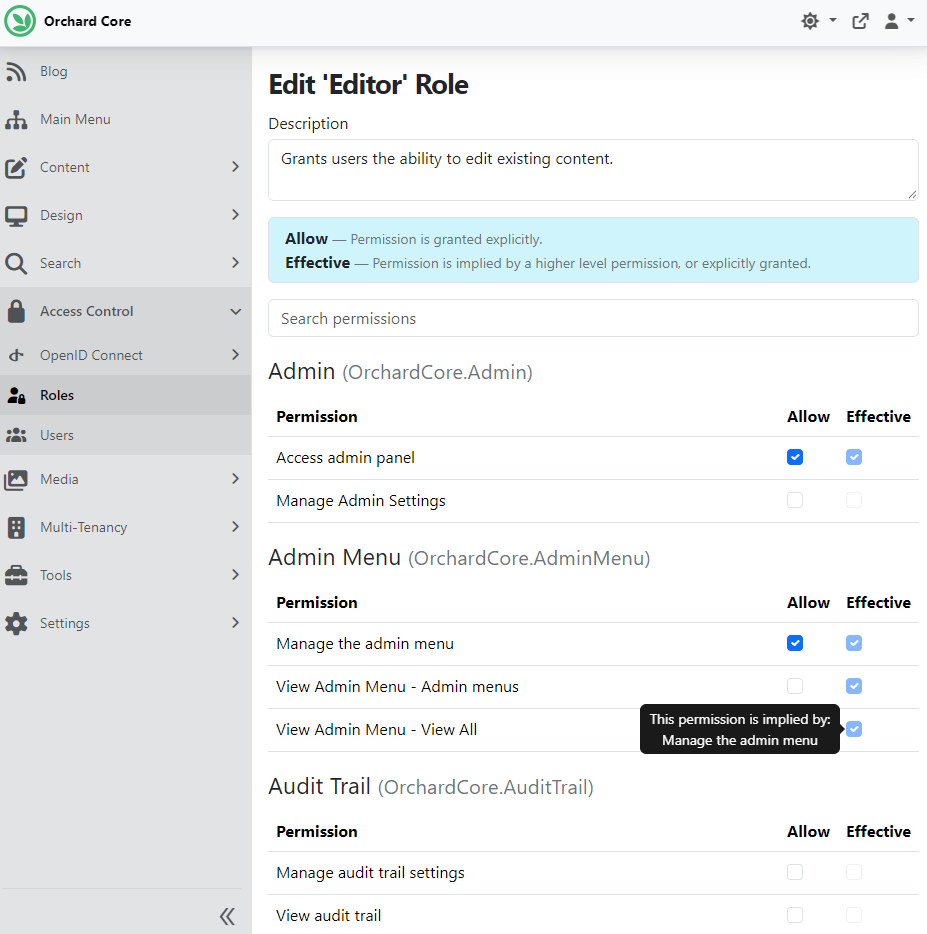
Task: Click the Settings cog icon in the sidebar
Action: point(16,623)
